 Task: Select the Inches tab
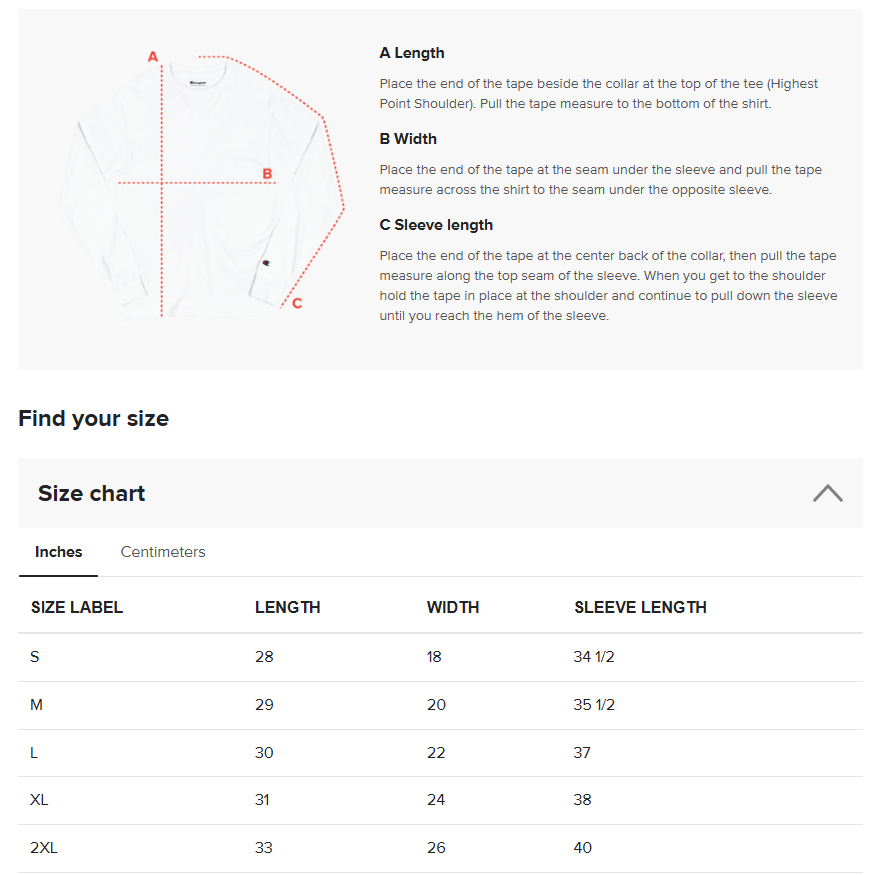59,552
